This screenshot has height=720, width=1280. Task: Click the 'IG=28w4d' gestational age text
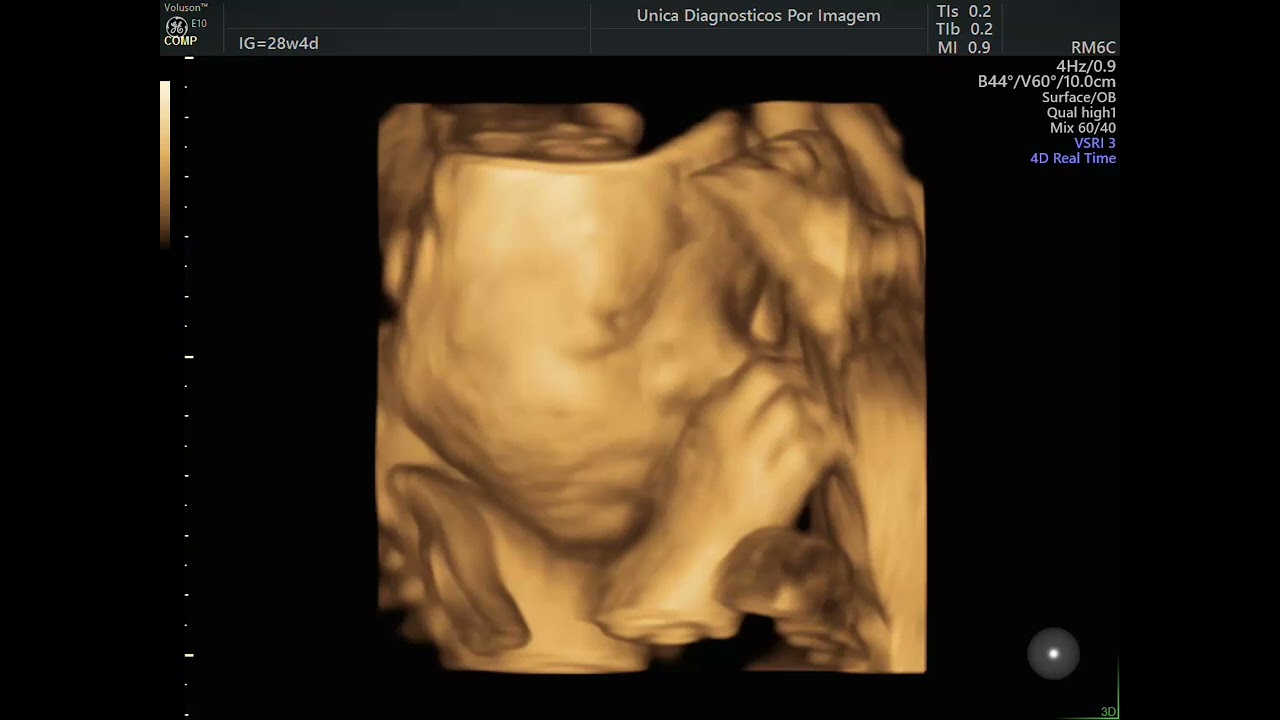279,43
